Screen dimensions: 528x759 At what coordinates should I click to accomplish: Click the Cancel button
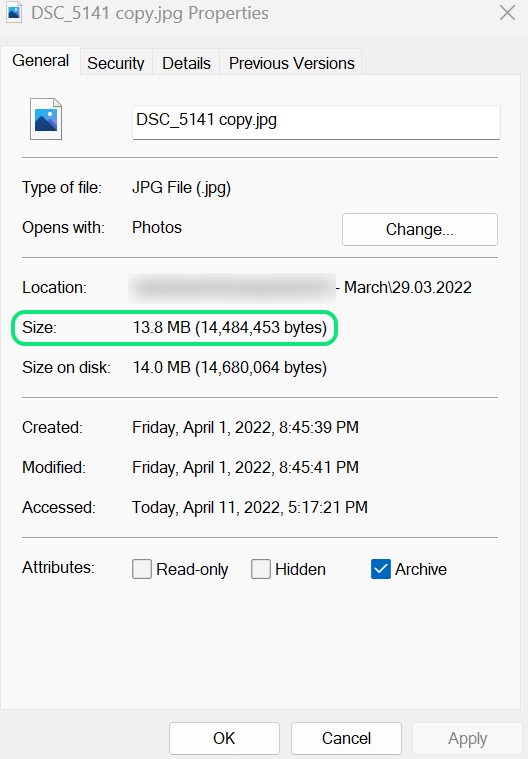pos(346,738)
